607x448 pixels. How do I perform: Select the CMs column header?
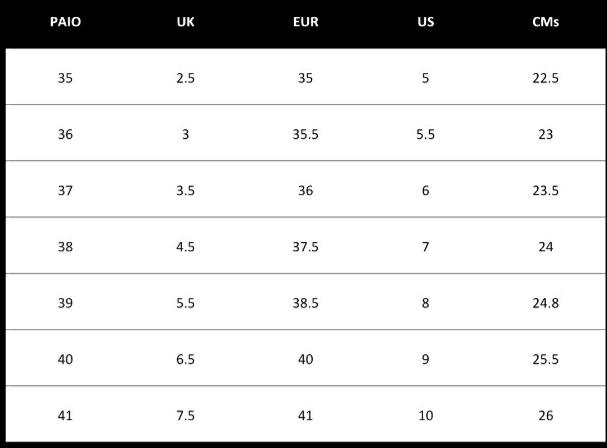(545, 22)
